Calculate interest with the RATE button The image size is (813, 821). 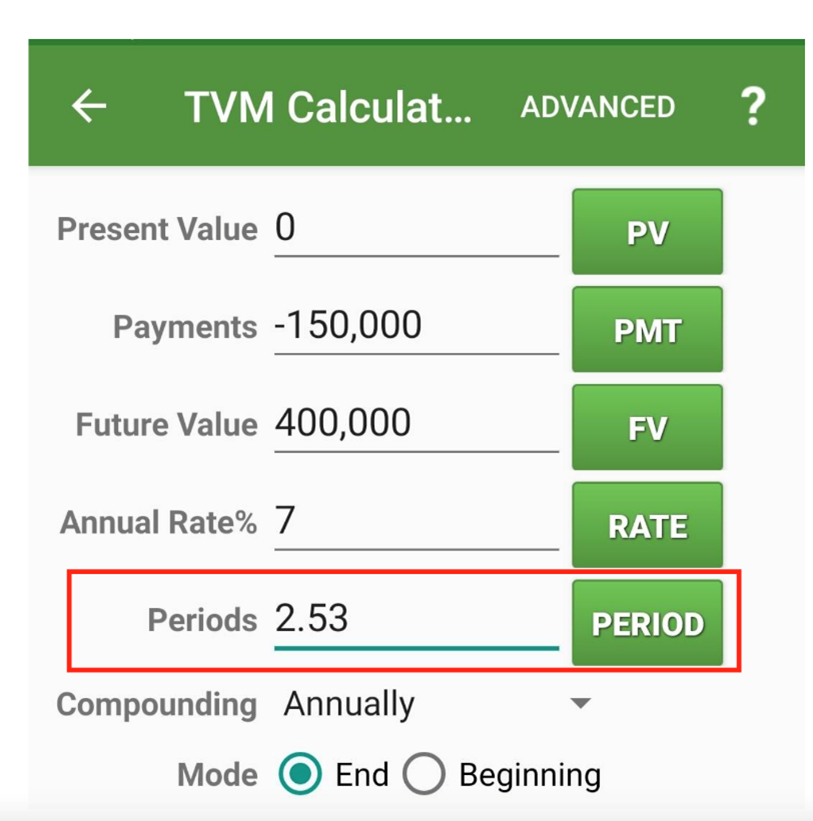coord(648,525)
